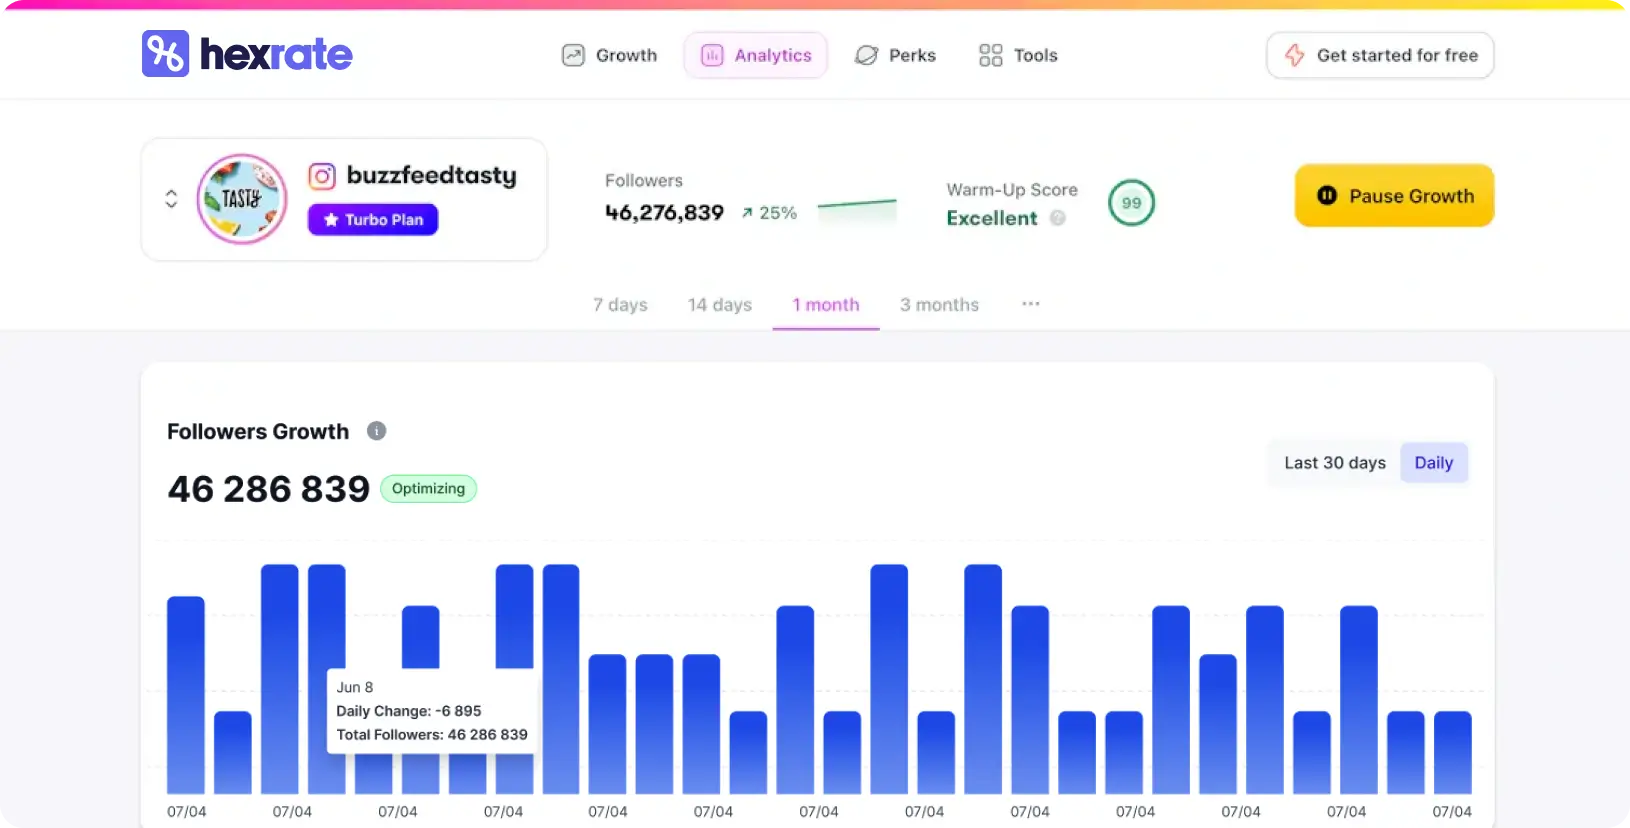Screen dimensions: 1630x828
Task: Click the lightning bolt icon in Get started
Action: [1294, 55]
